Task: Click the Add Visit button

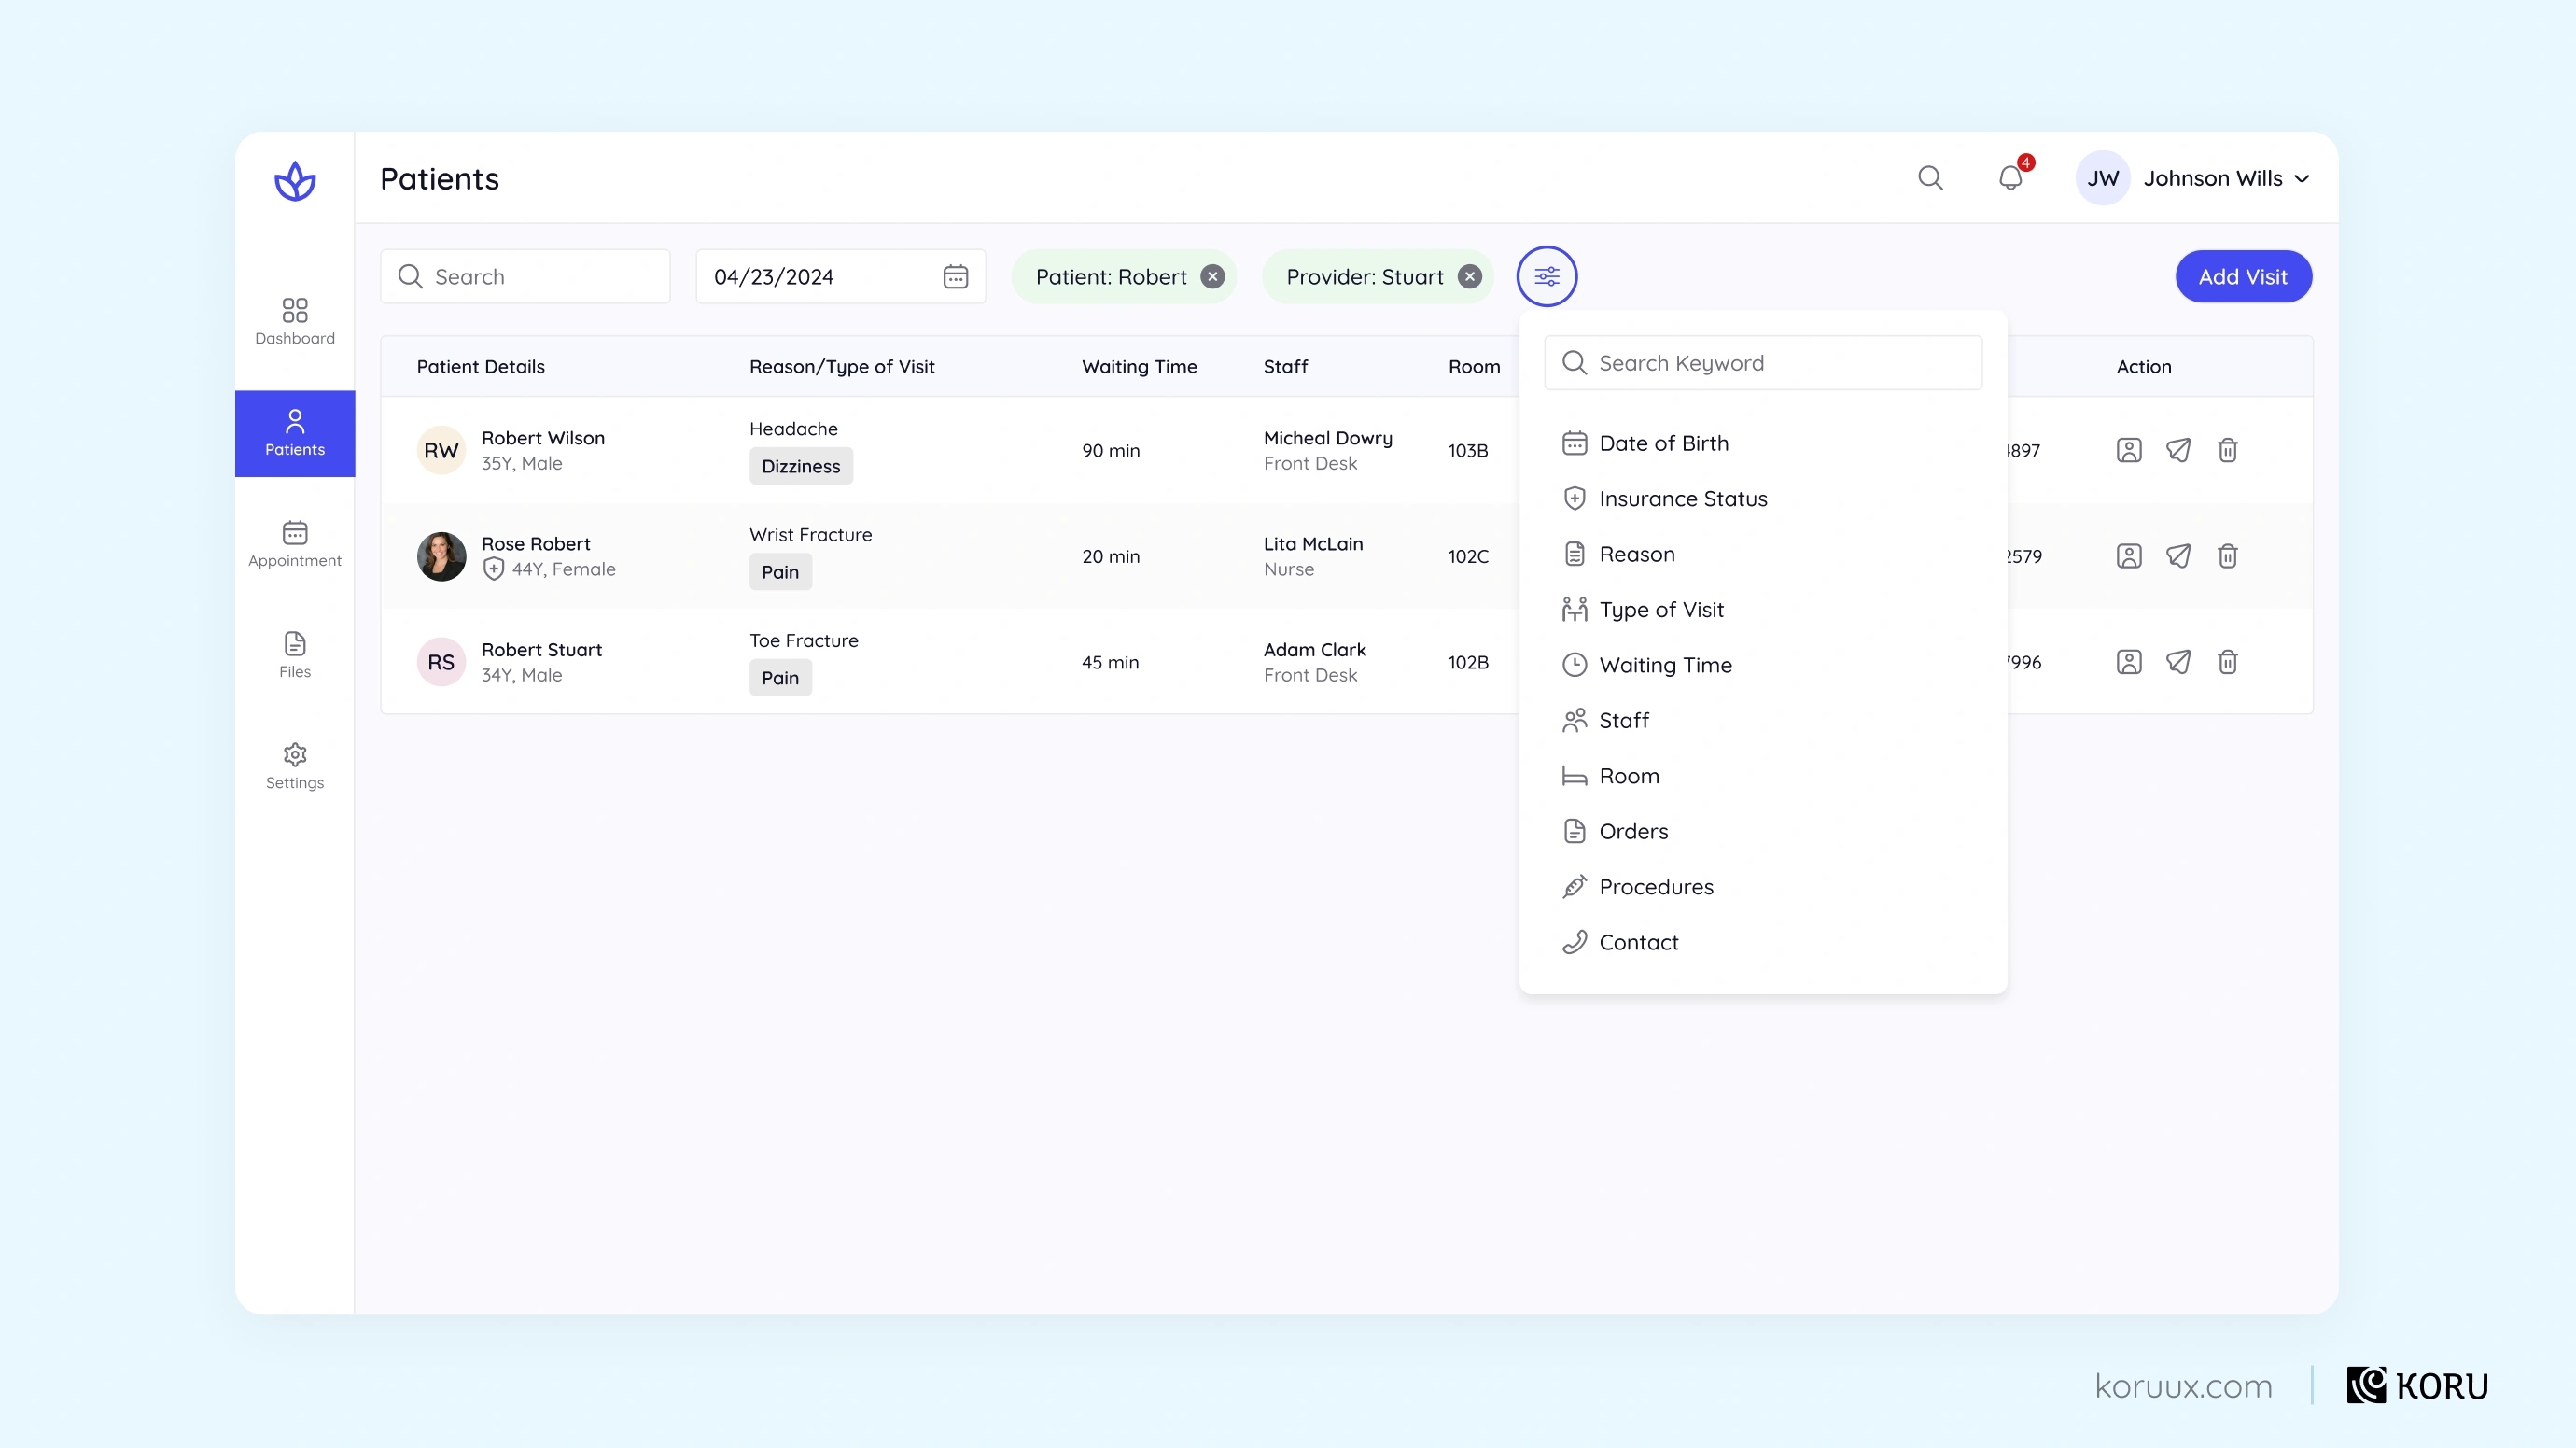Action: (2243, 276)
